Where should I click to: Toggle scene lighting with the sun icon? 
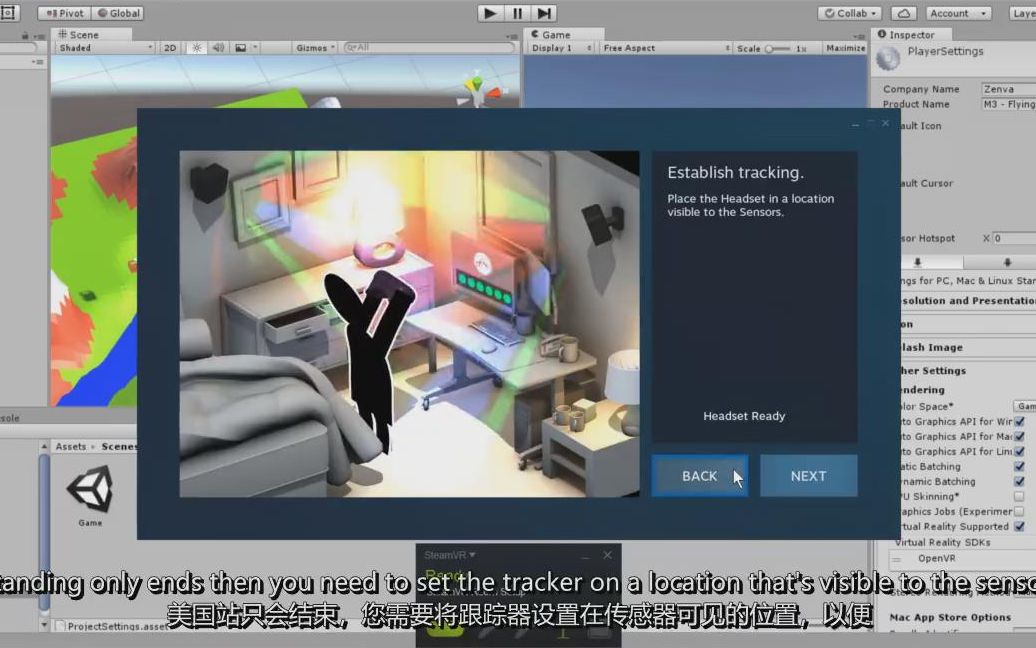point(197,46)
